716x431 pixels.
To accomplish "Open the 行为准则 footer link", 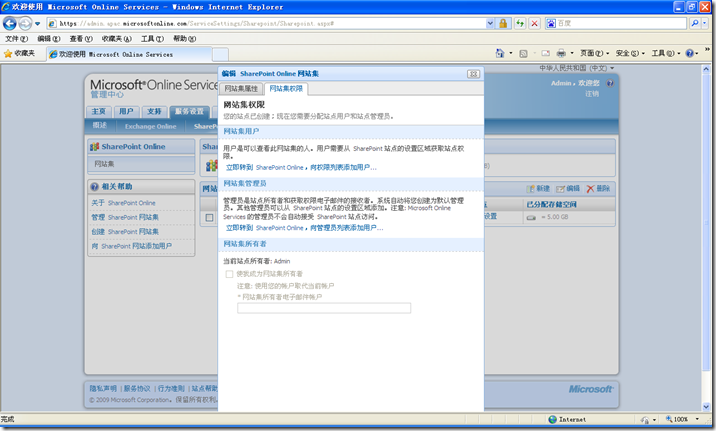I will 171,389.
